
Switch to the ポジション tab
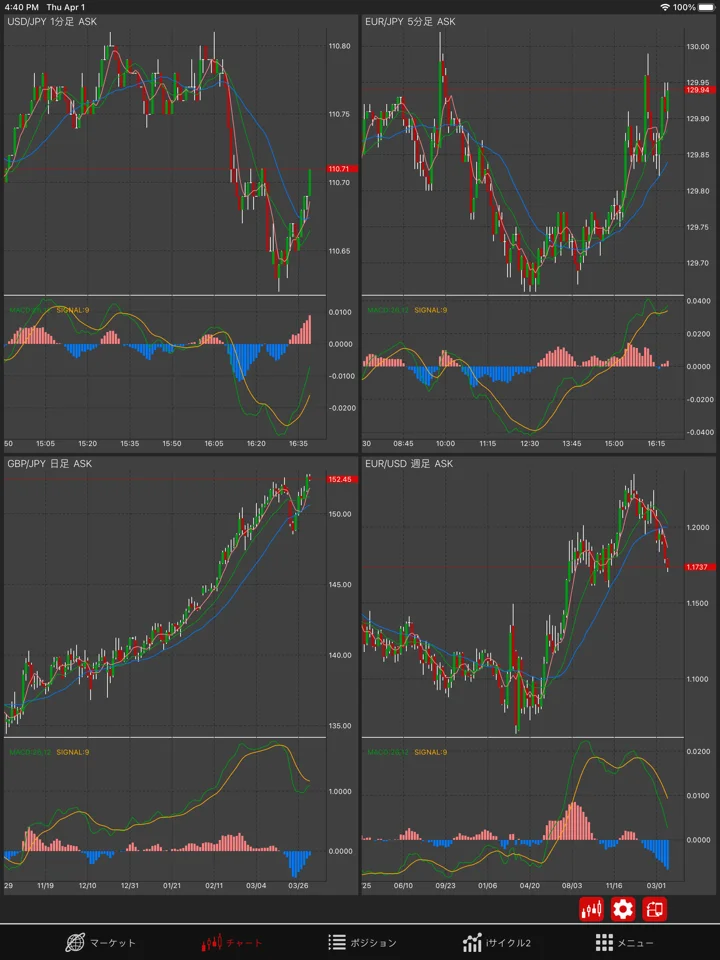[x=362, y=942]
